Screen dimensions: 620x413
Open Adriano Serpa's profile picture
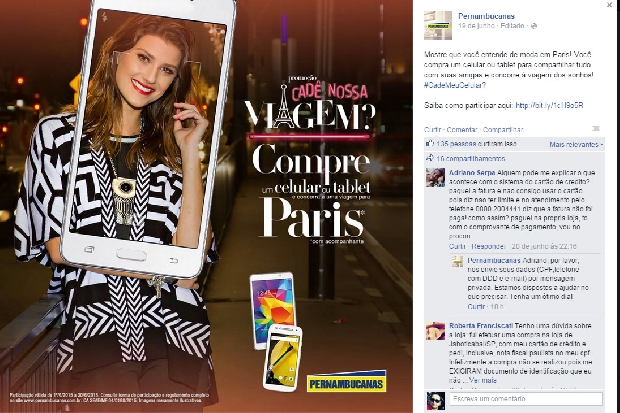[x=435, y=177]
